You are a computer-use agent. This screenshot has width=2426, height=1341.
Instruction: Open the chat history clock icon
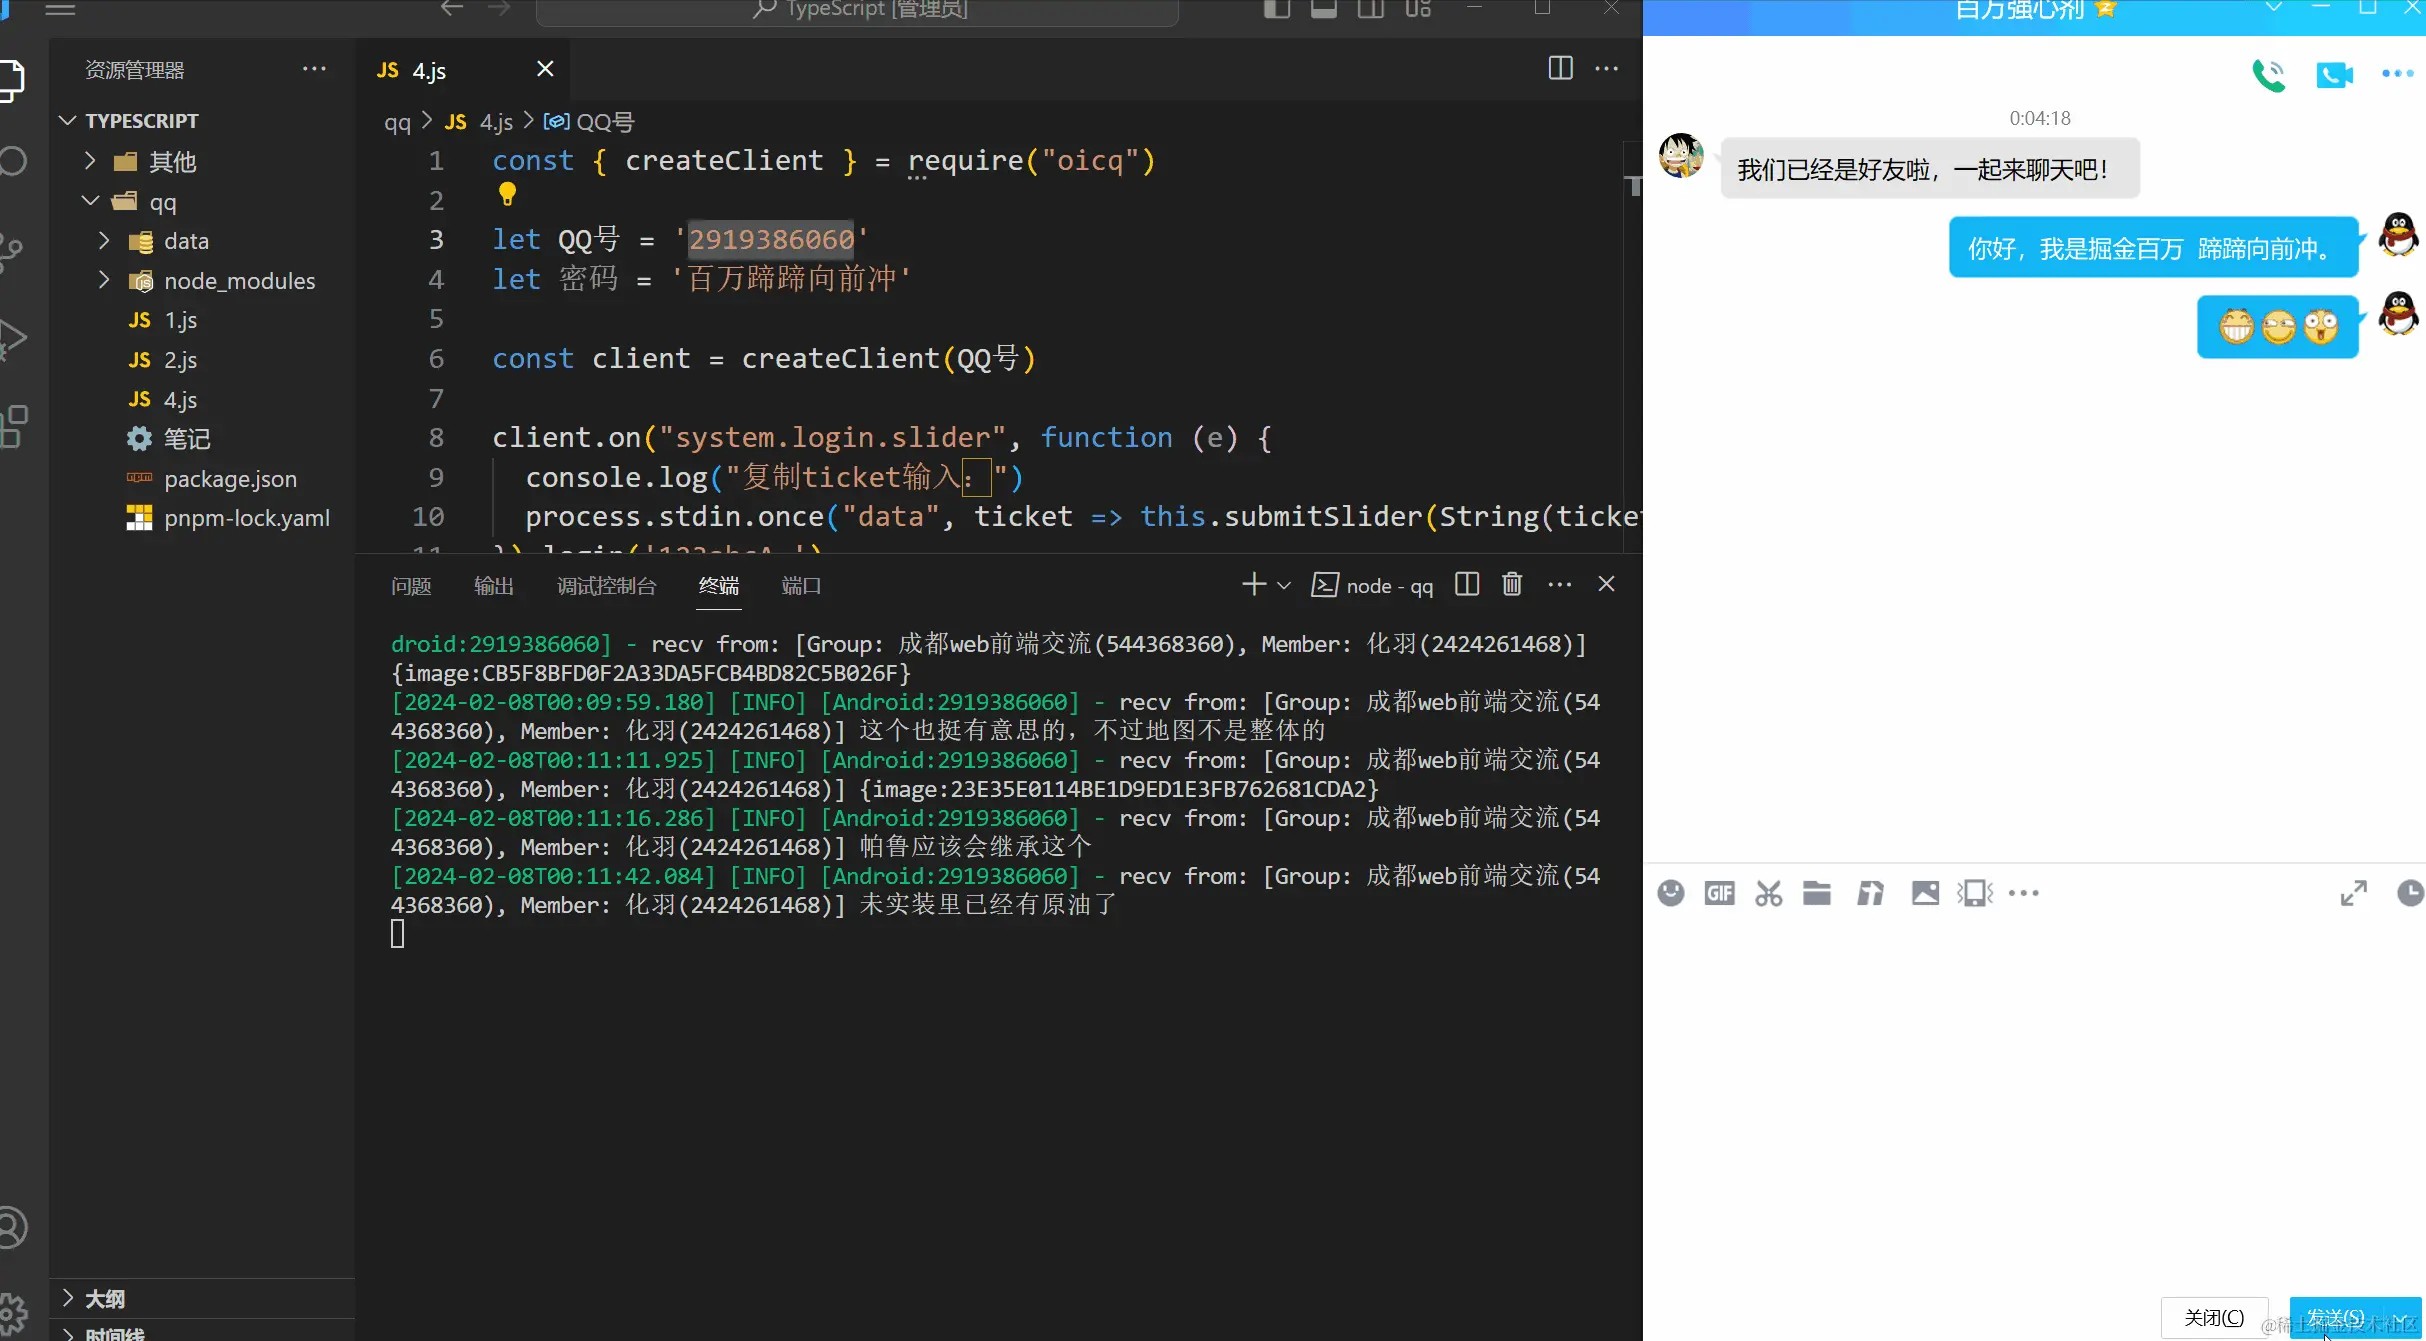[2410, 893]
